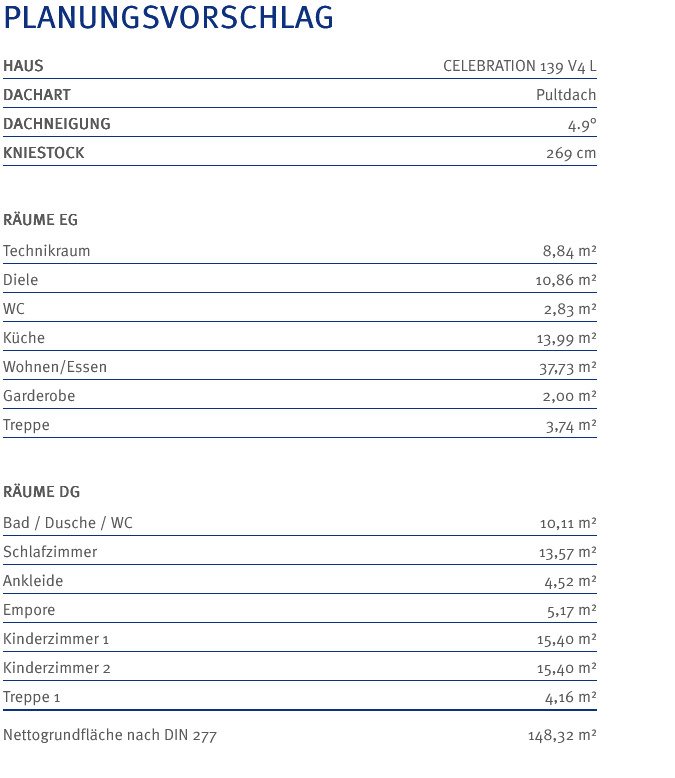
Task: Select the RÄUME DG section heading
Action: tap(41, 491)
